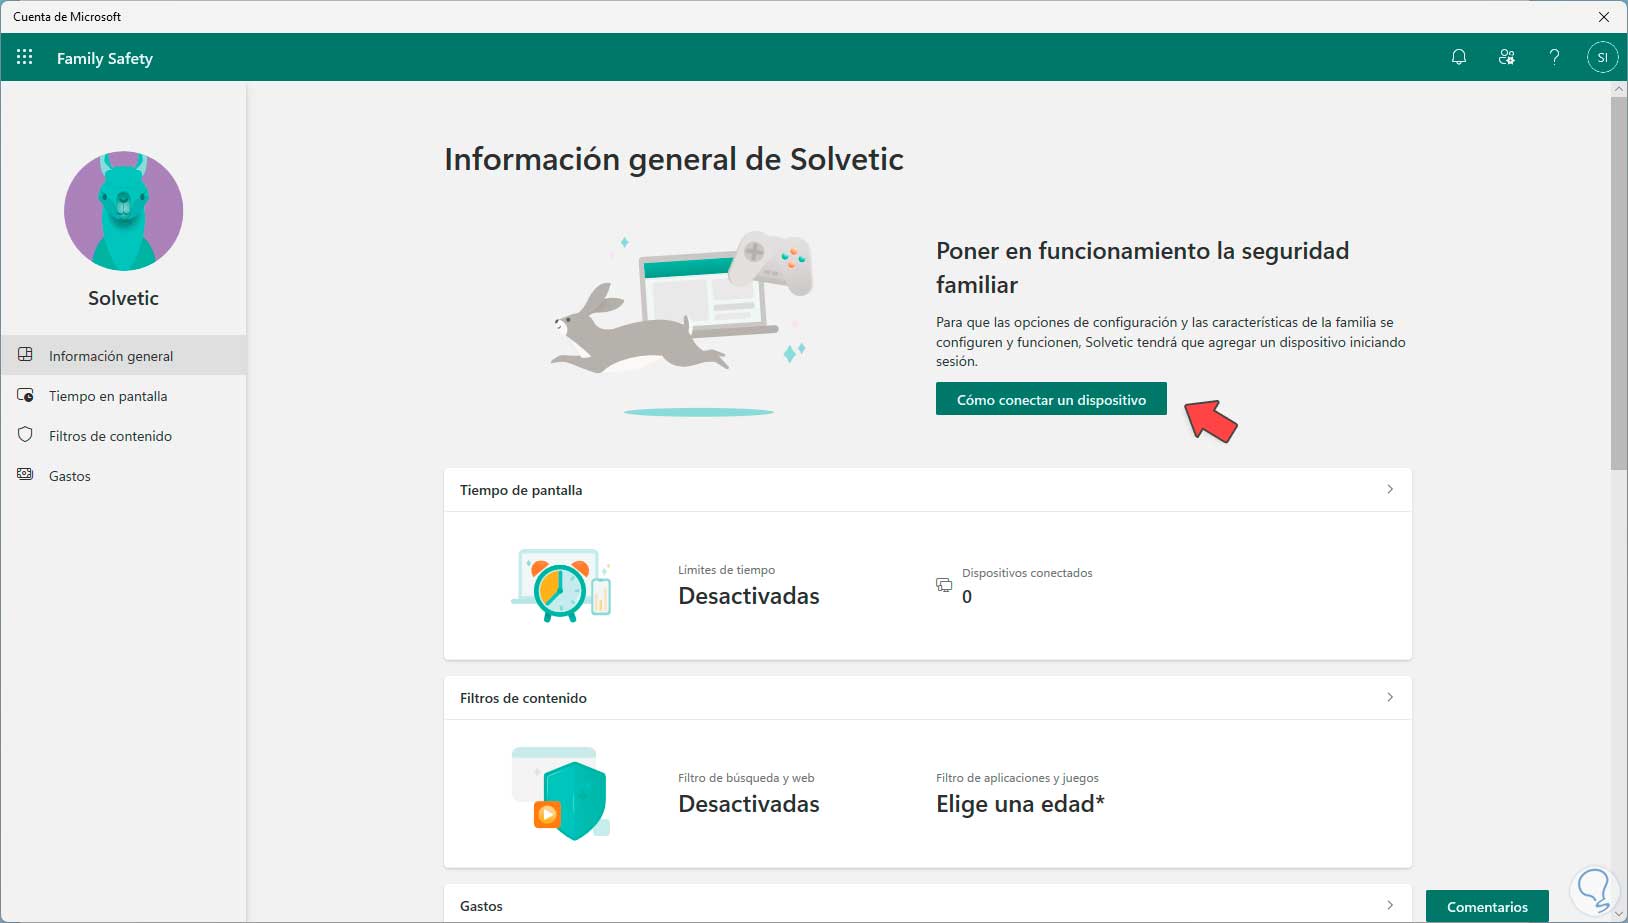Open the Microsoft app launcher grid
The image size is (1628, 923).
click(x=25, y=57)
